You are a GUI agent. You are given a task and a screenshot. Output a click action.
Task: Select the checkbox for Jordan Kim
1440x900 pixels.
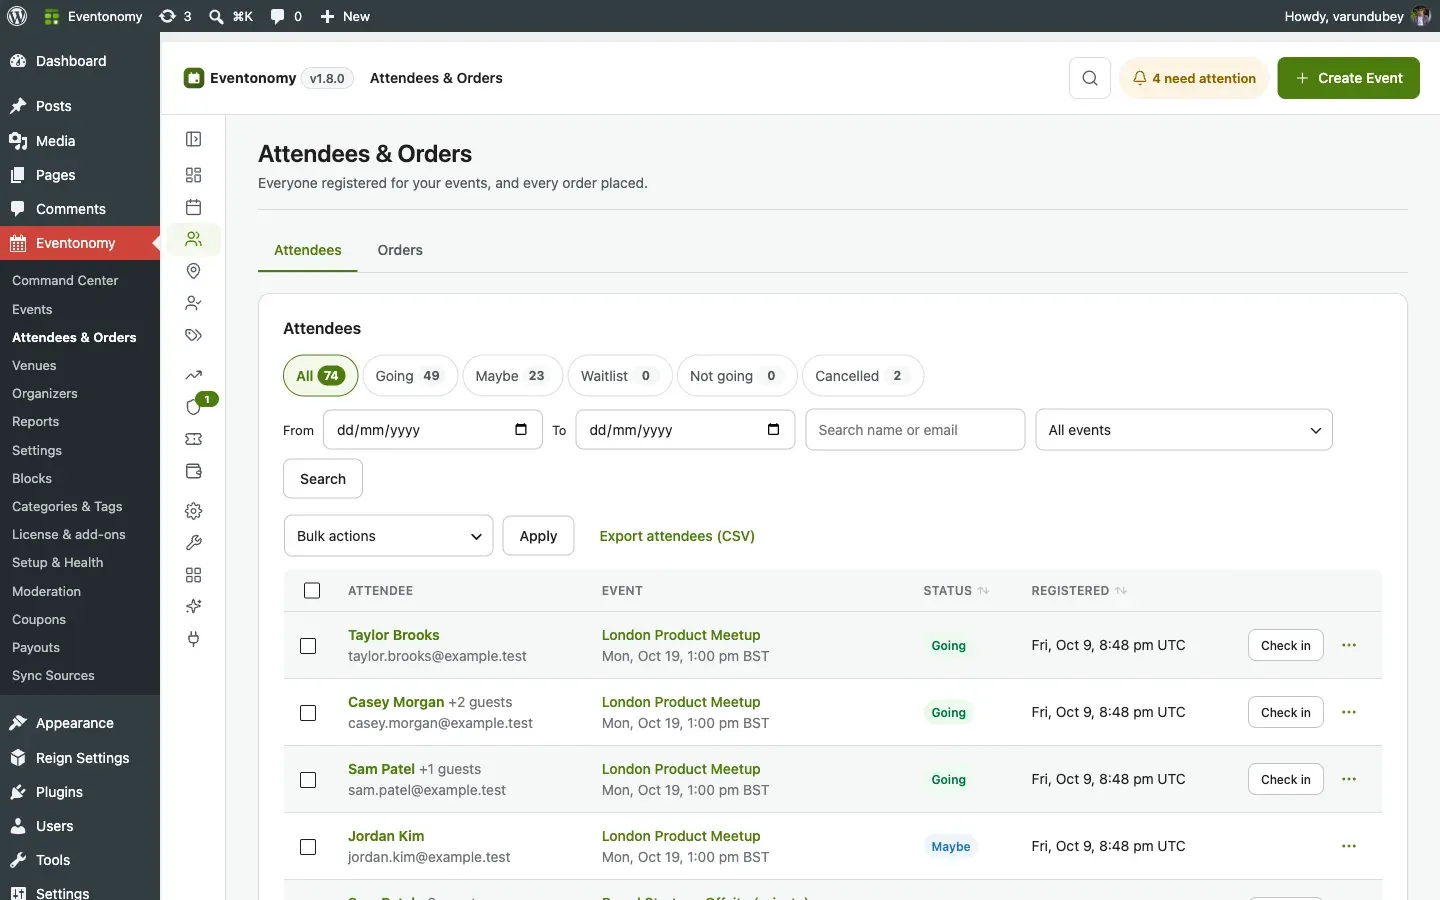point(308,847)
